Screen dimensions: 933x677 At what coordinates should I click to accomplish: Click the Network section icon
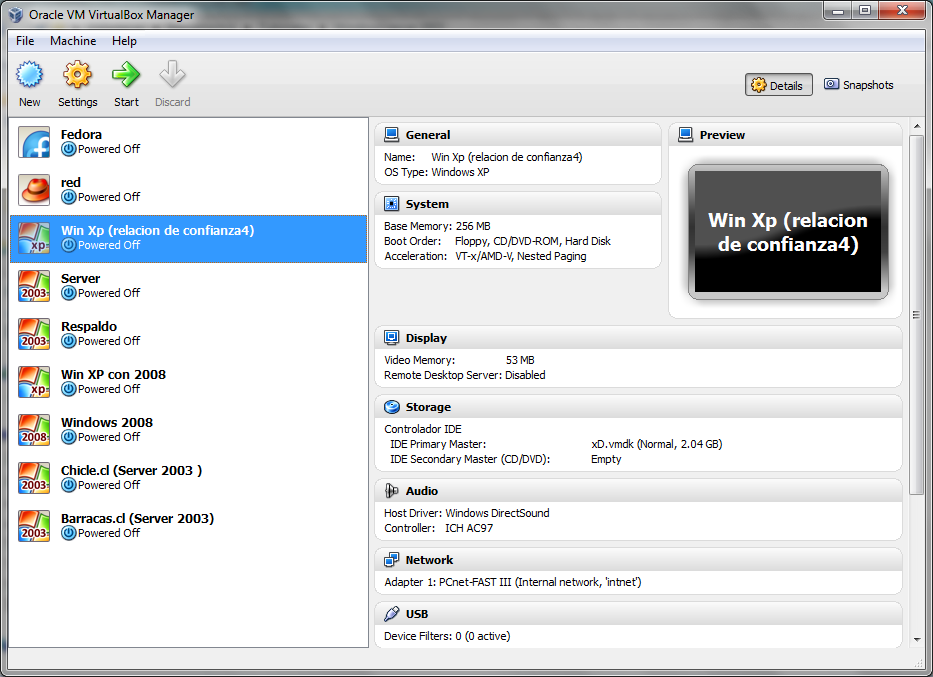coord(392,560)
